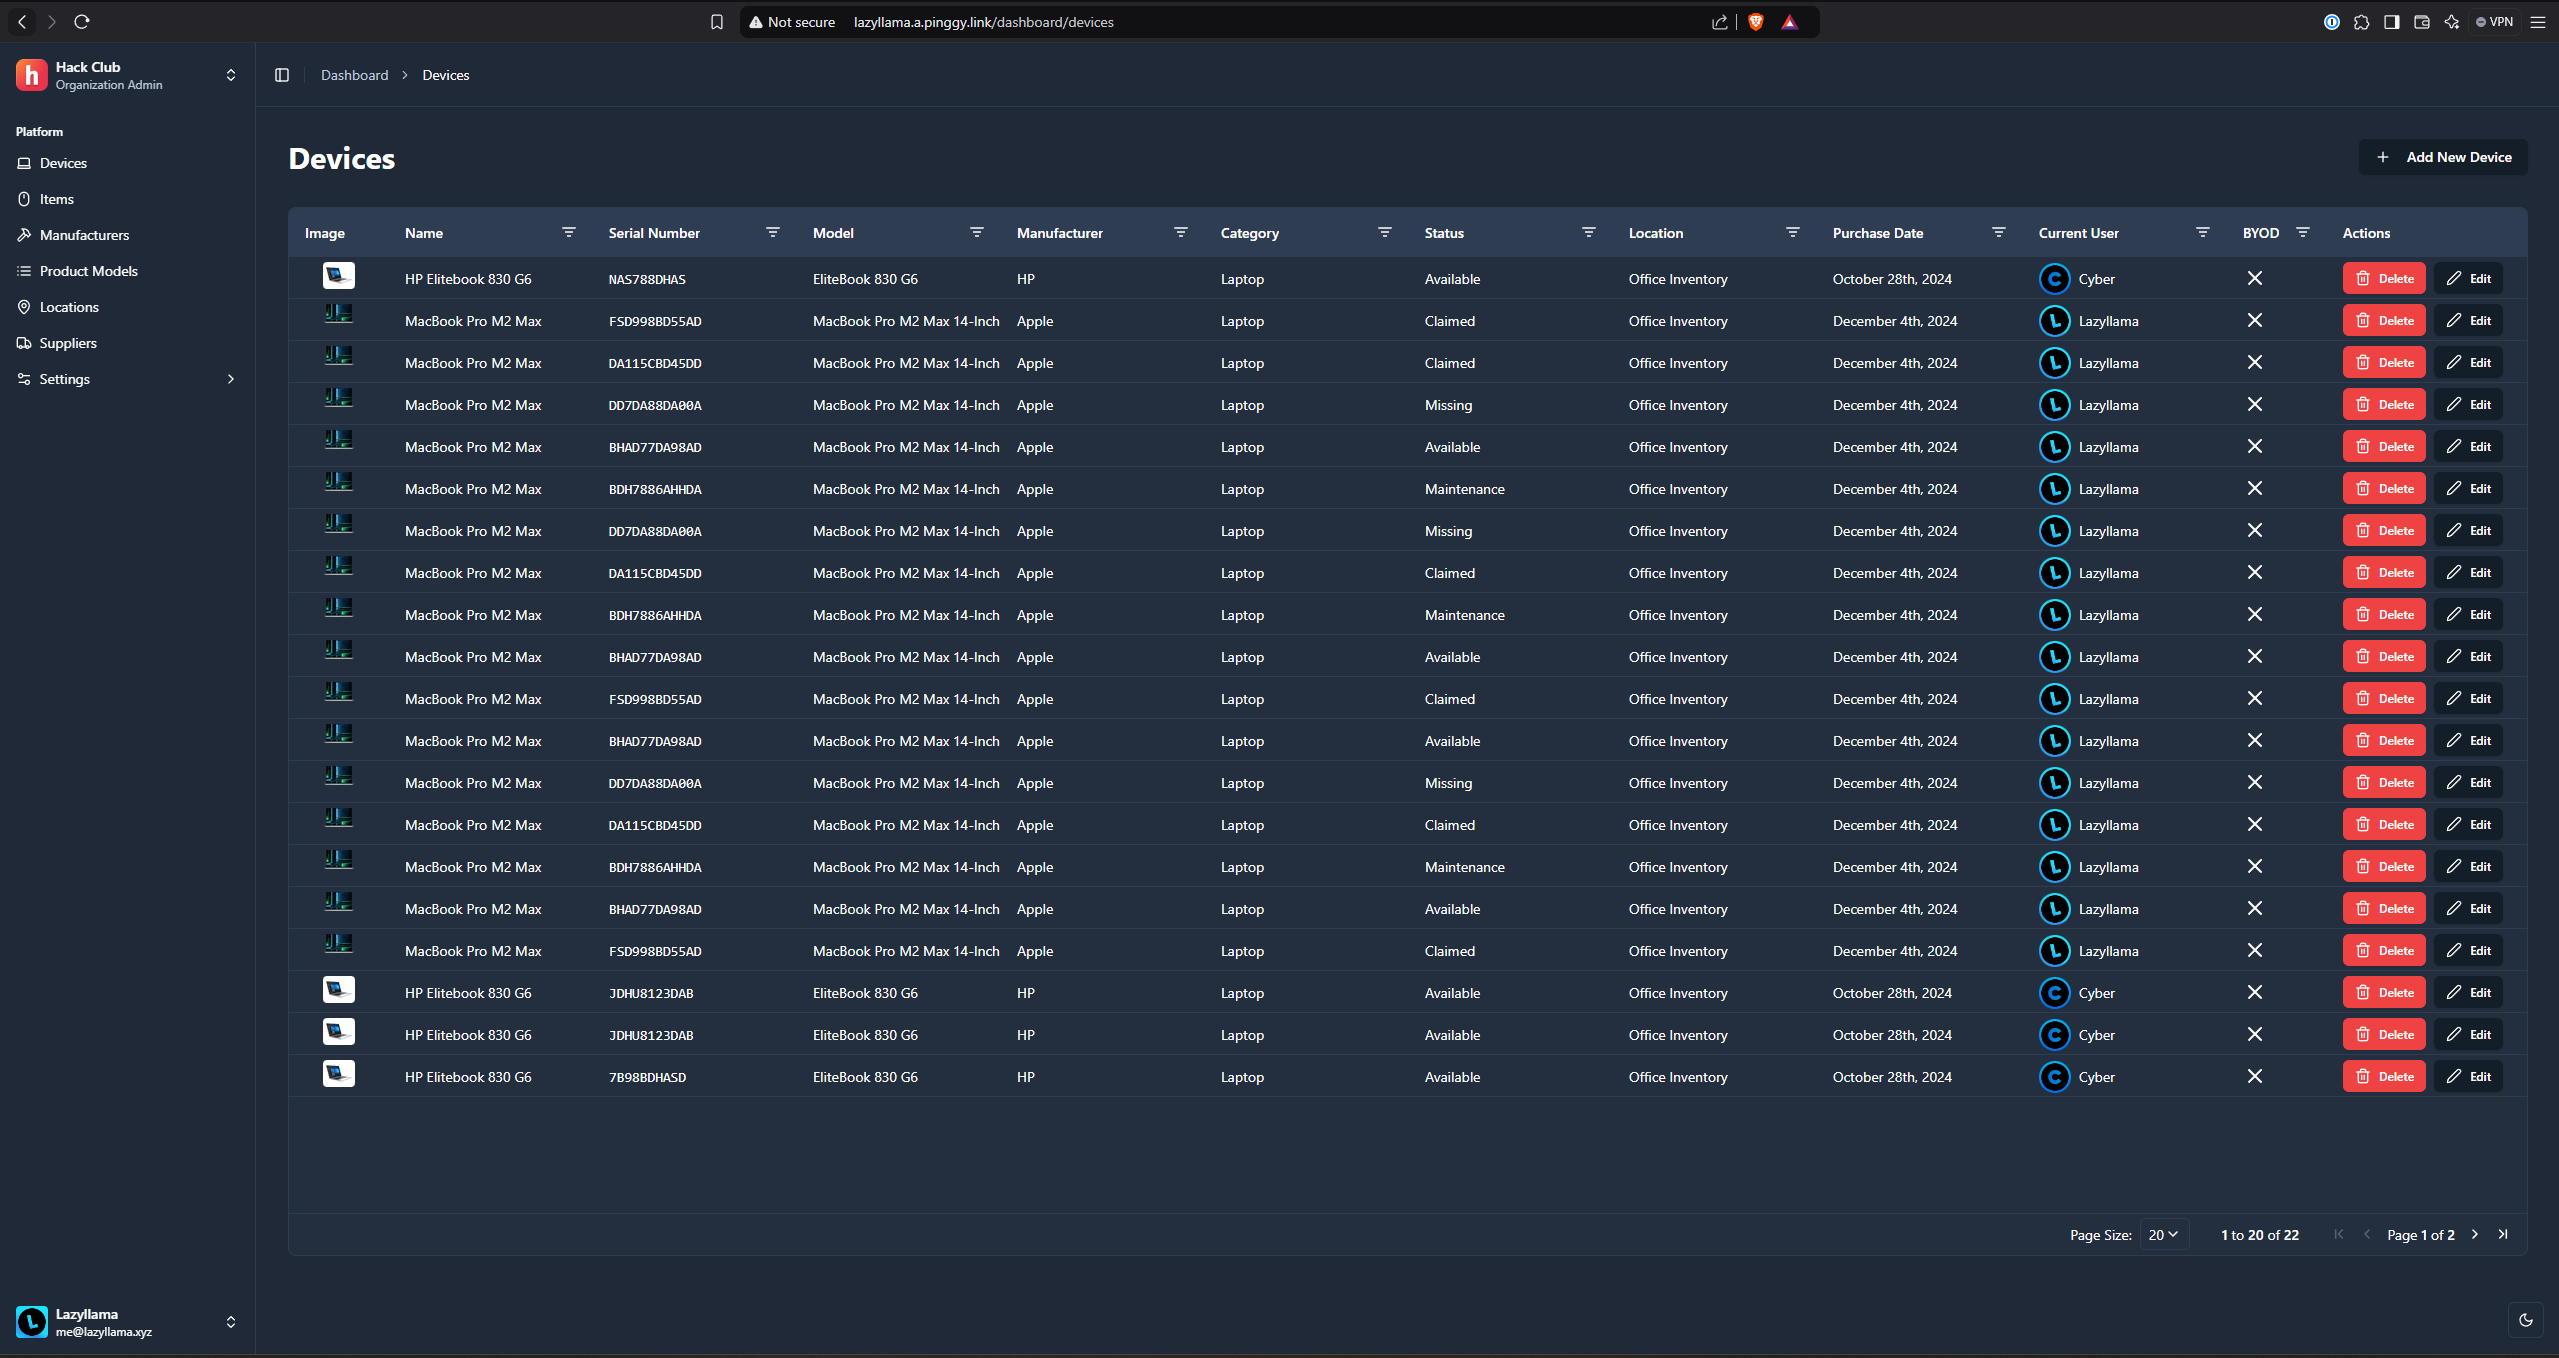This screenshot has width=2559, height=1358.
Task: Open the Manufacturer column filter icon
Action: point(1181,232)
